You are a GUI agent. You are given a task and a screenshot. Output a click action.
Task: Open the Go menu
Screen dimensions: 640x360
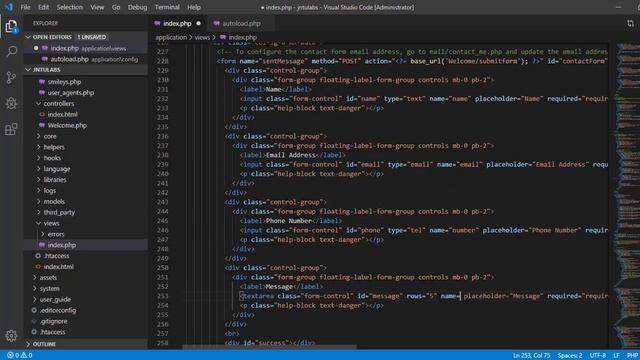[x=116, y=7]
